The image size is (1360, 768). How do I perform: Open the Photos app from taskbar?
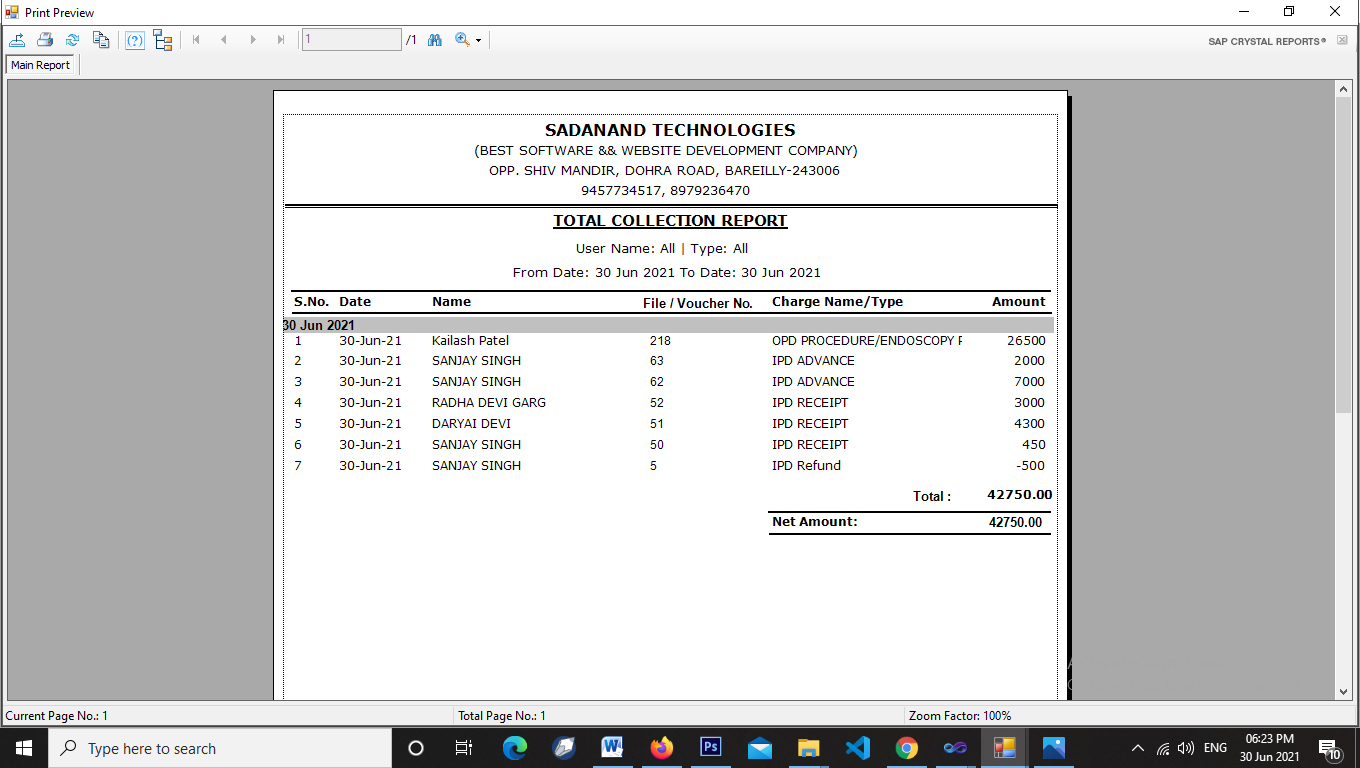[1054, 748]
